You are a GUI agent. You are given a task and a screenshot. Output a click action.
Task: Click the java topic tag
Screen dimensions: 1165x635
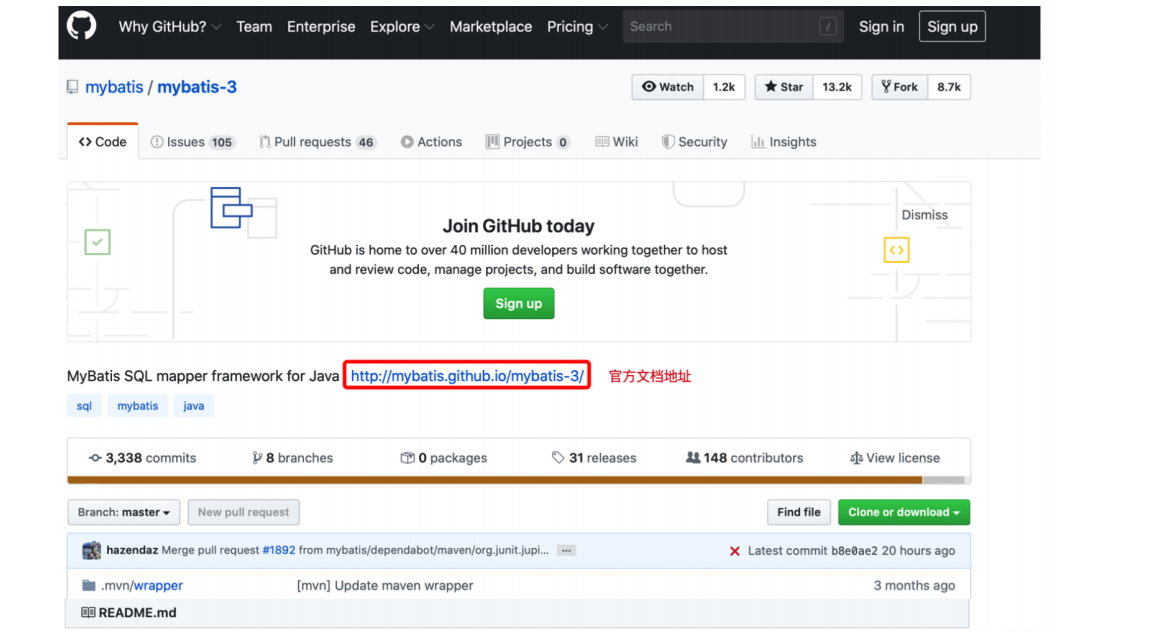193,406
